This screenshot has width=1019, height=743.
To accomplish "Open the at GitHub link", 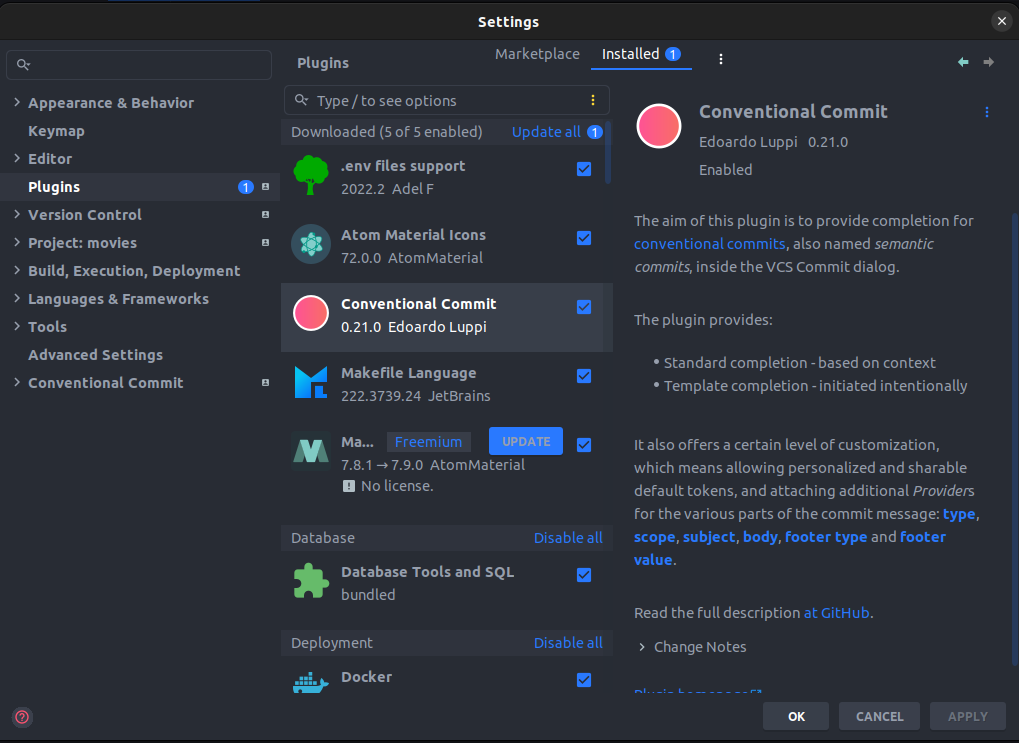I will coord(836,613).
